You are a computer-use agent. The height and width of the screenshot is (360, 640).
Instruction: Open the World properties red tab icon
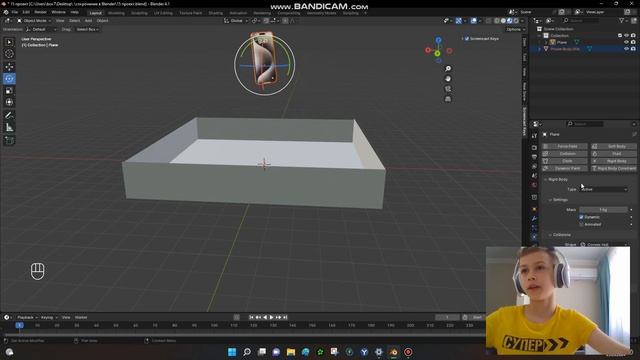click(534, 185)
